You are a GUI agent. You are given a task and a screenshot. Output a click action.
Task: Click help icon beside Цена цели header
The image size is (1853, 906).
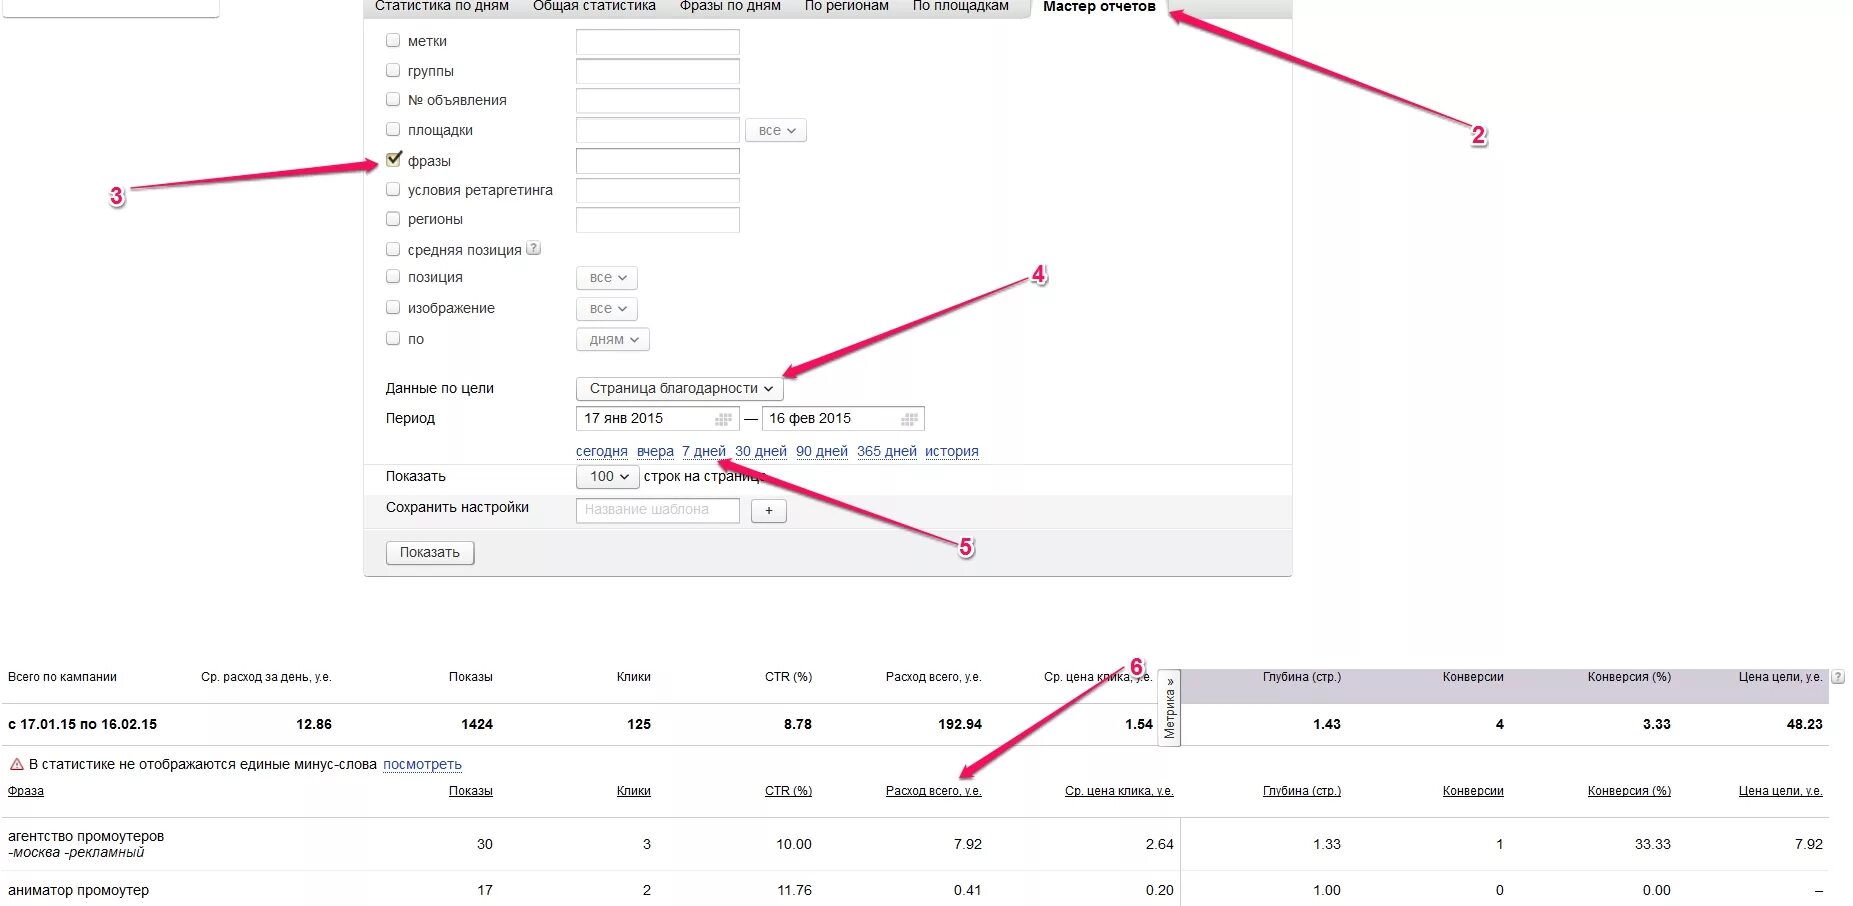(1838, 677)
